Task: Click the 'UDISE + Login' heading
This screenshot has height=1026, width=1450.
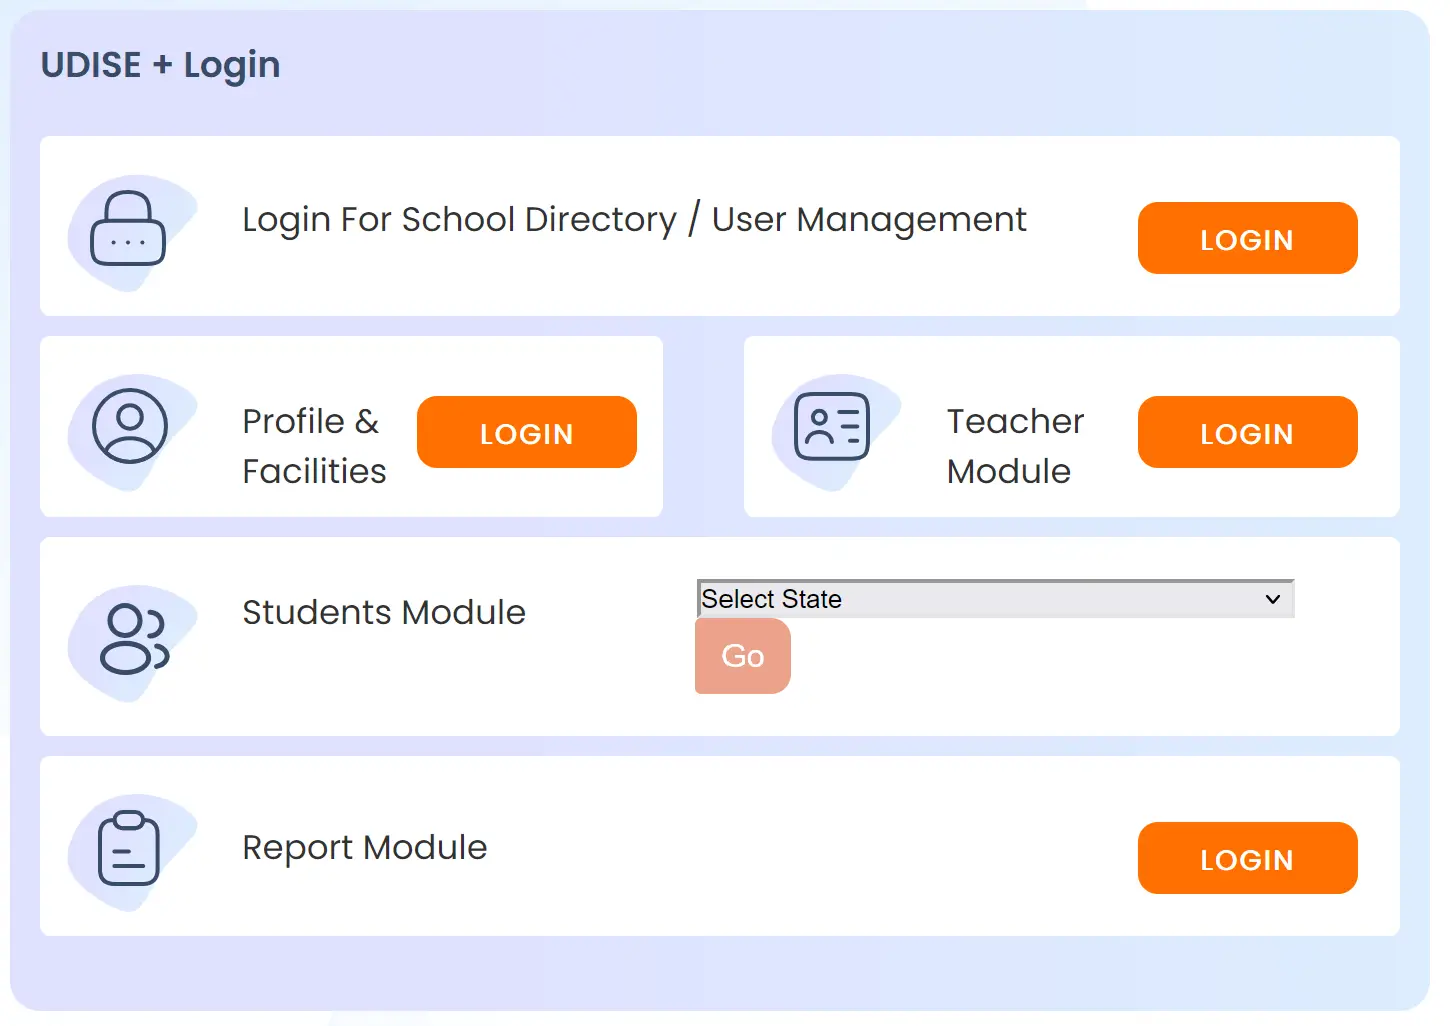Action: tap(161, 66)
